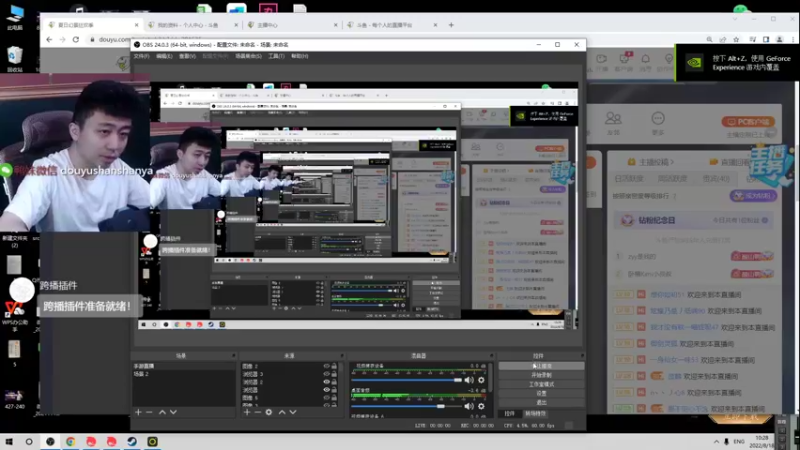Open source properties gear in sources toolbar
This screenshot has height=450, width=800.
pyautogui.click(x=269, y=412)
